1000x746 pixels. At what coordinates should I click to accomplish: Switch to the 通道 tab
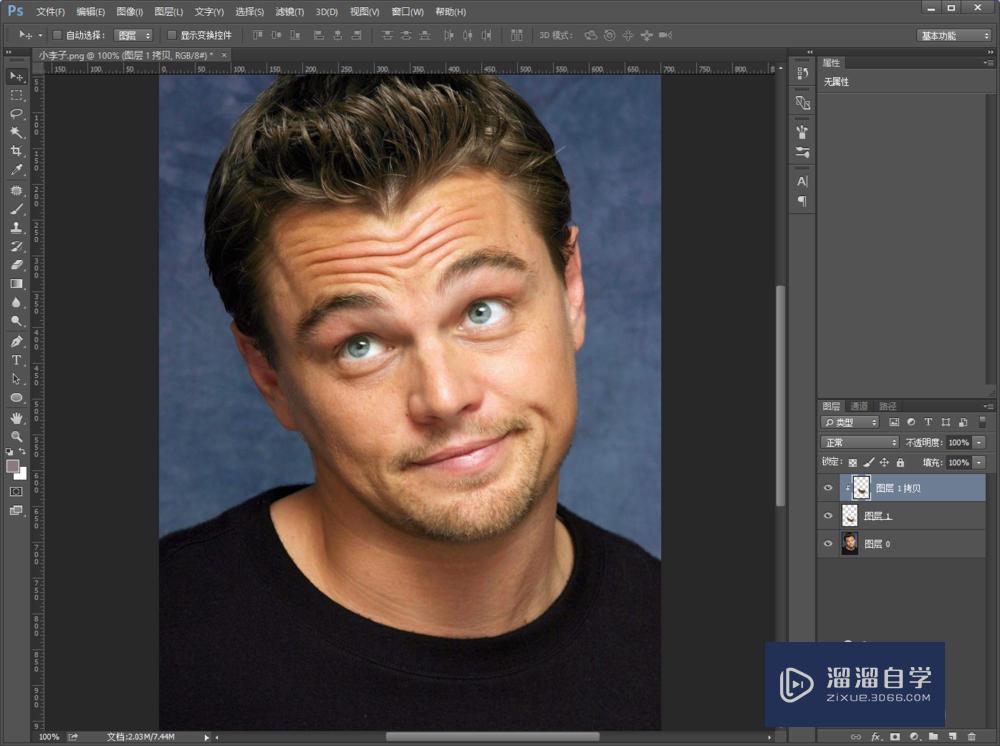pos(859,406)
